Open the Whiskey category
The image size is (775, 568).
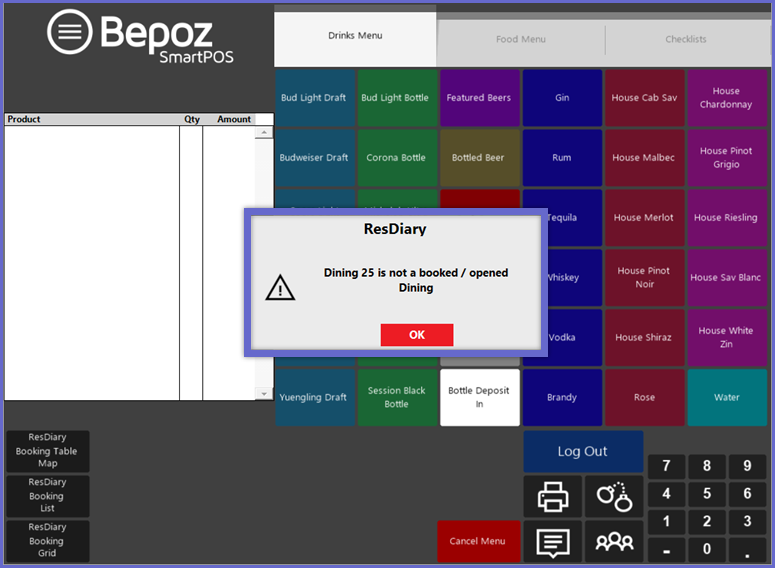pos(575,277)
